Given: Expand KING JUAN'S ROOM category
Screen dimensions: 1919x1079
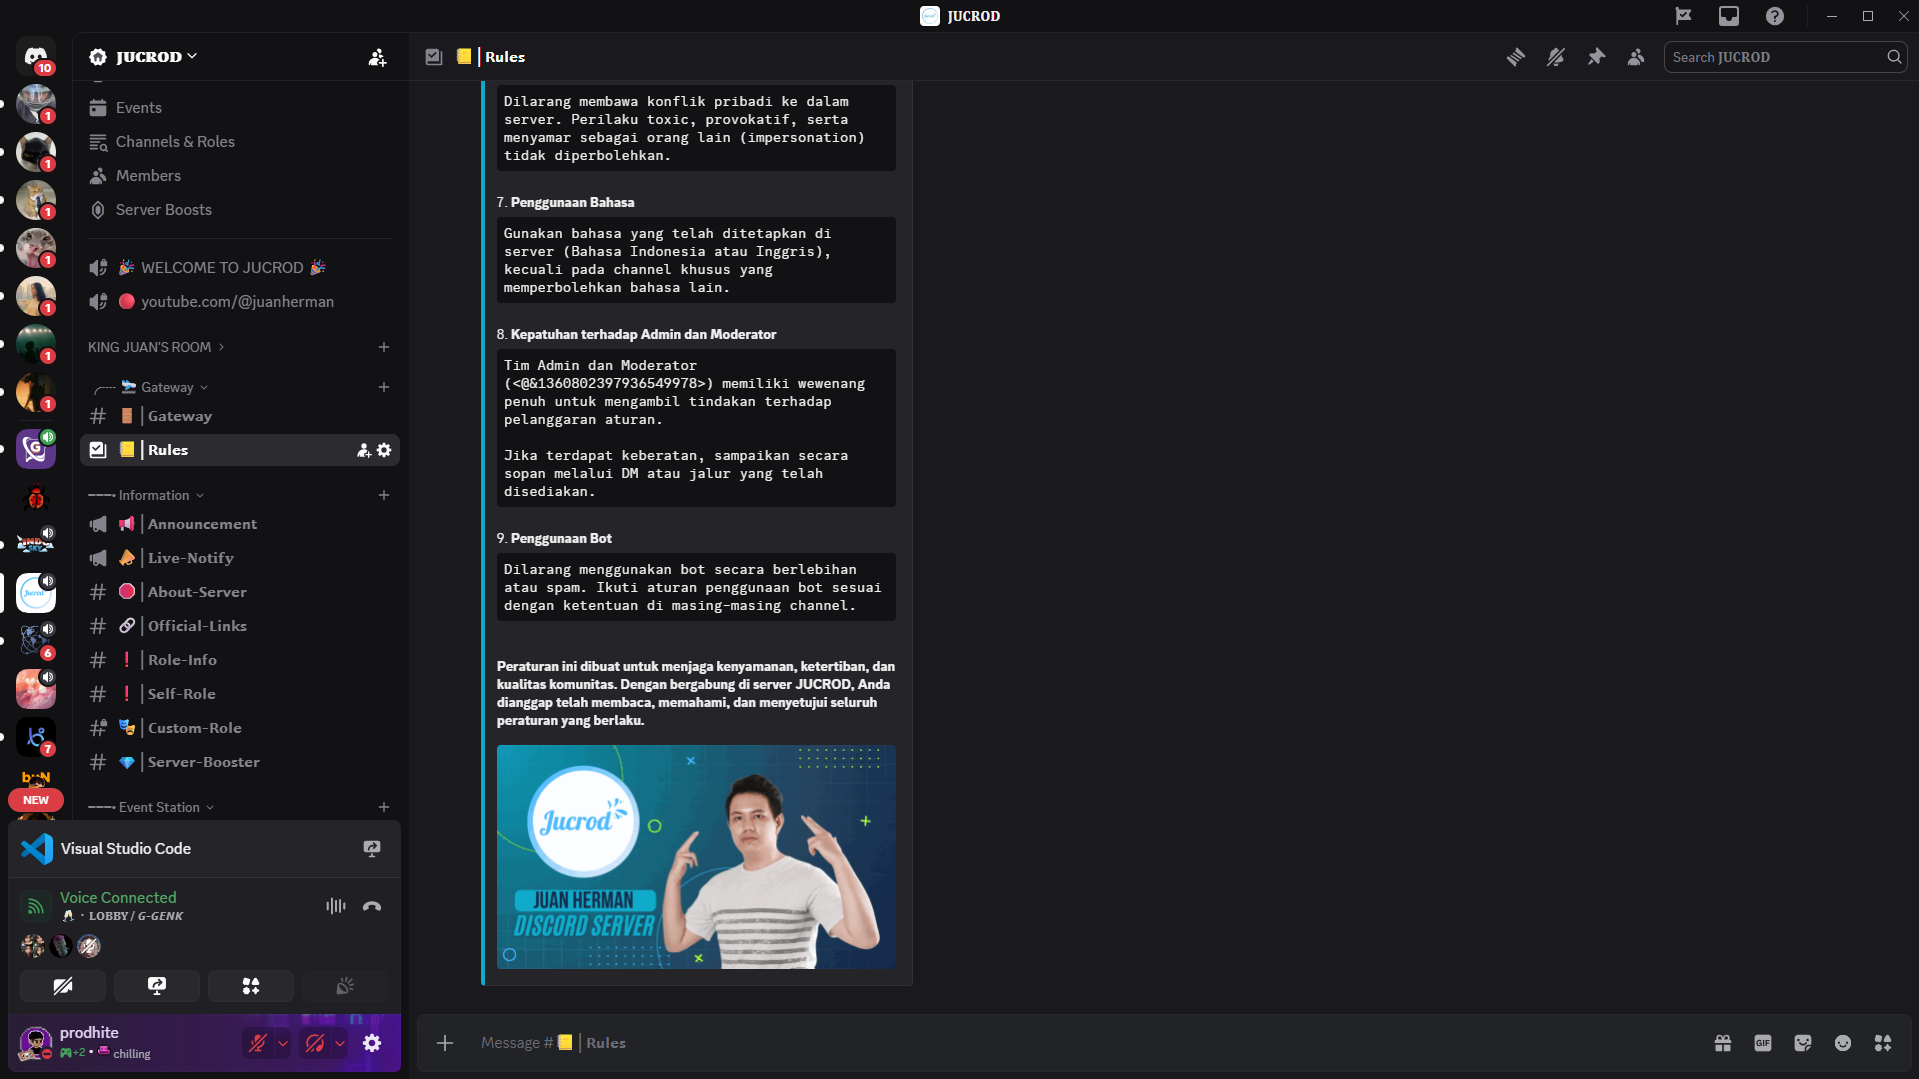Looking at the screenshot, I should (x=156, y=347).
